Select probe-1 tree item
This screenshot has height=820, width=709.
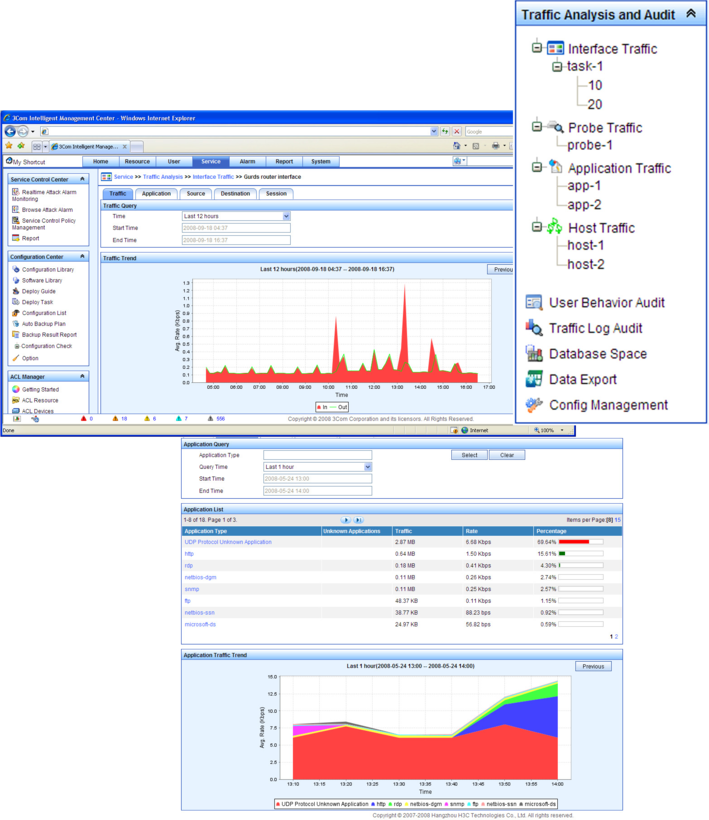click(590, 145)
